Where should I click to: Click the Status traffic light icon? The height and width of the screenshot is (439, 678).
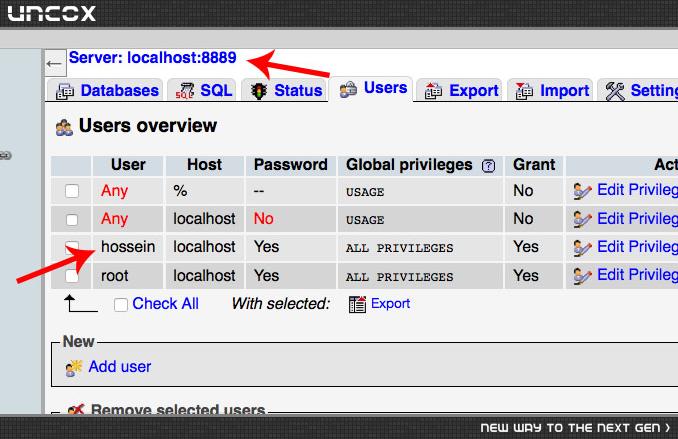(259, 91)
